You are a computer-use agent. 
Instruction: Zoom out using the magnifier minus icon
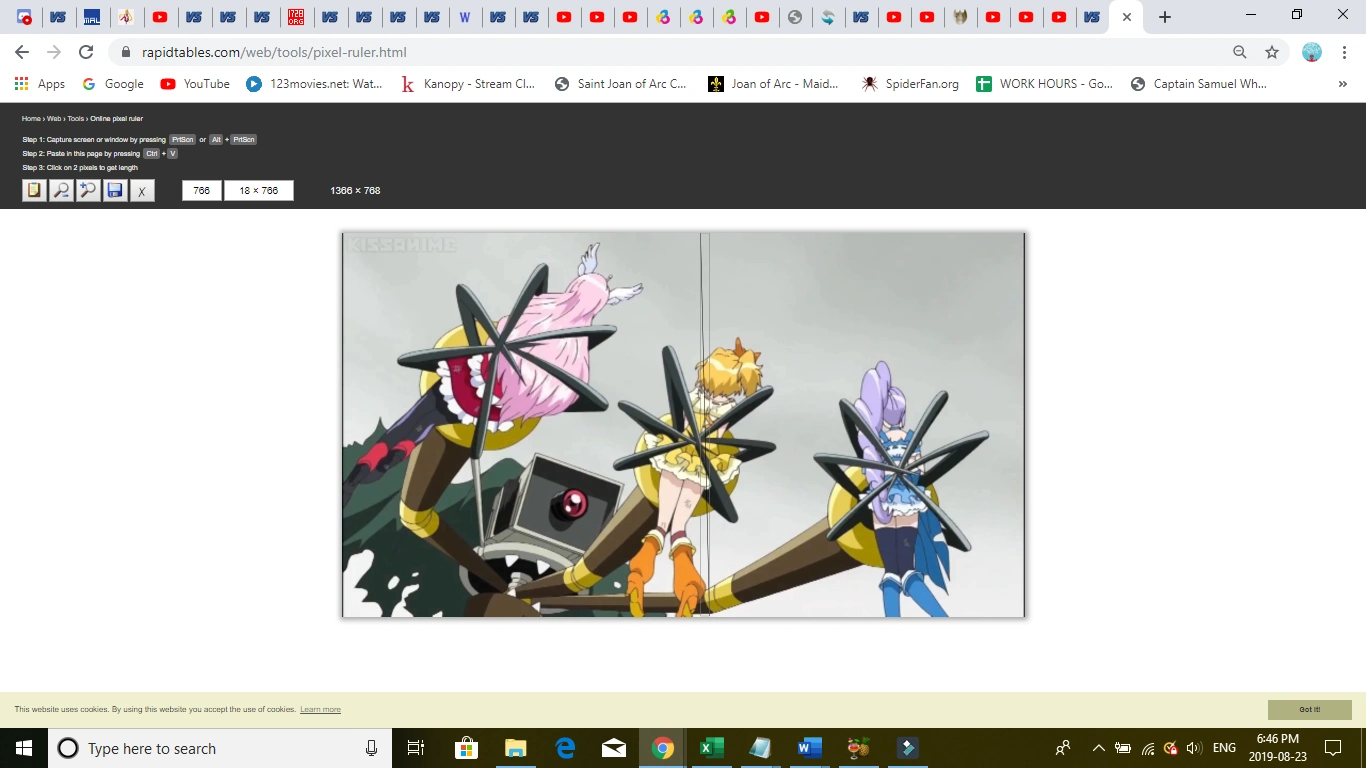pos(61,190)
